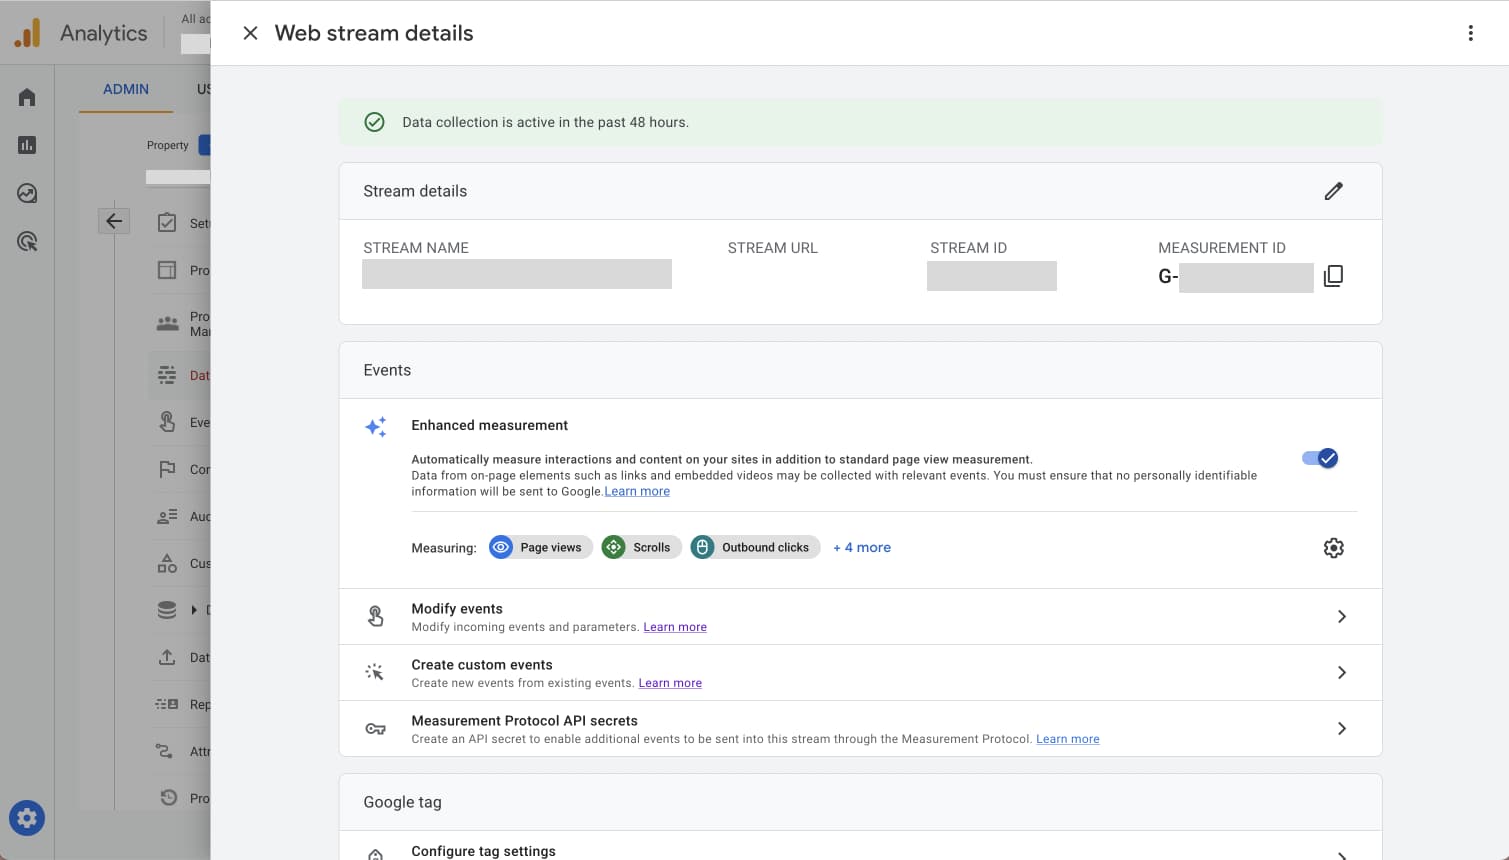Turn off the Enhanced measurement toggle
Image resolution: width=1509 pixels, height=860 pixels.
(1319, 458)
